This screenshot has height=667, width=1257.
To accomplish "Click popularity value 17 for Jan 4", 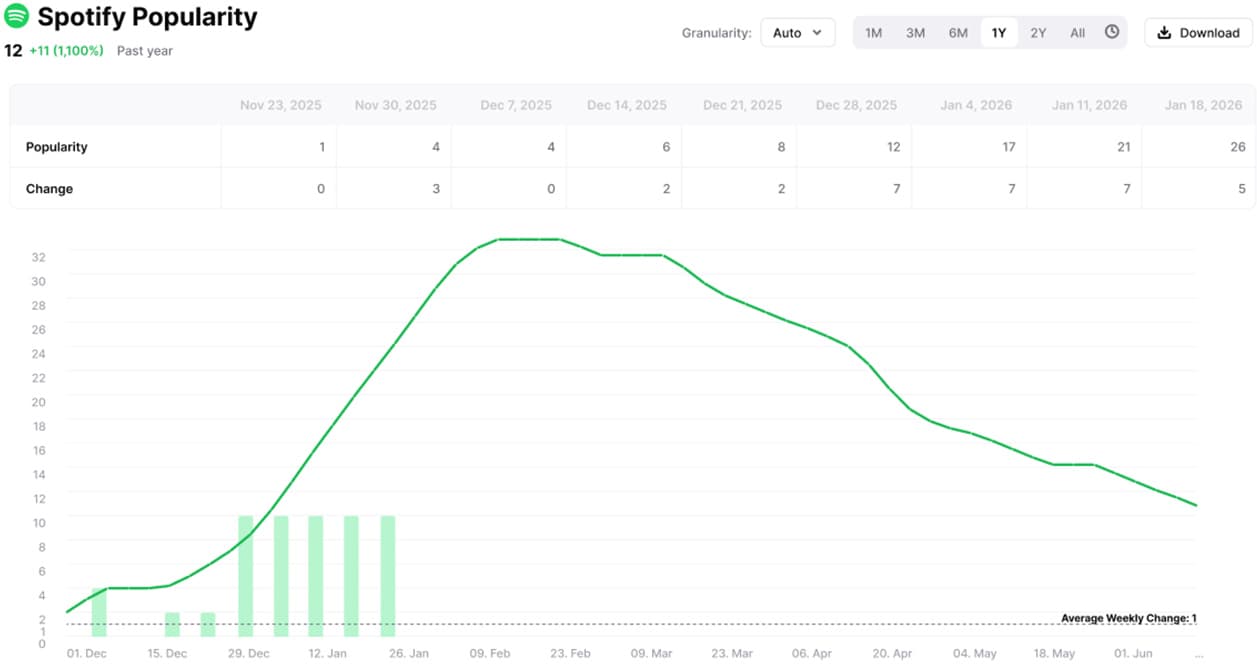I will pyautogui.click(x=1008, y=147).
